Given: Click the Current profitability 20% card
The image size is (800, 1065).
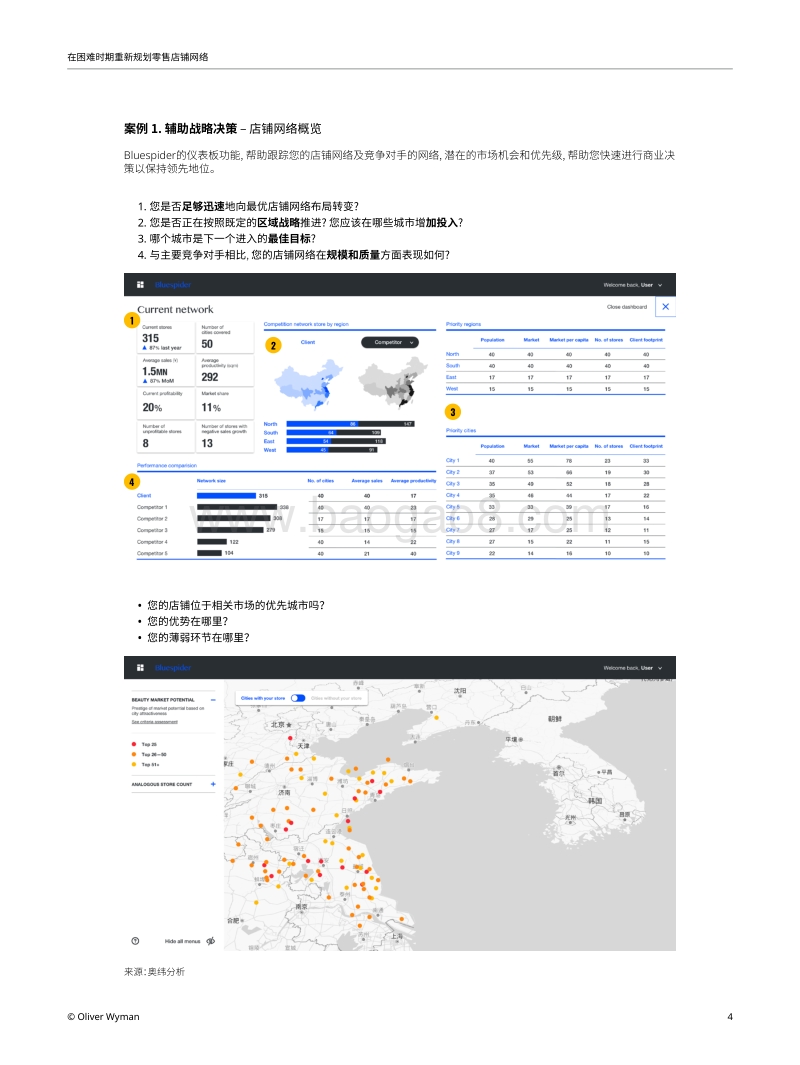Looking at the screenshot, I should [165, 403].
